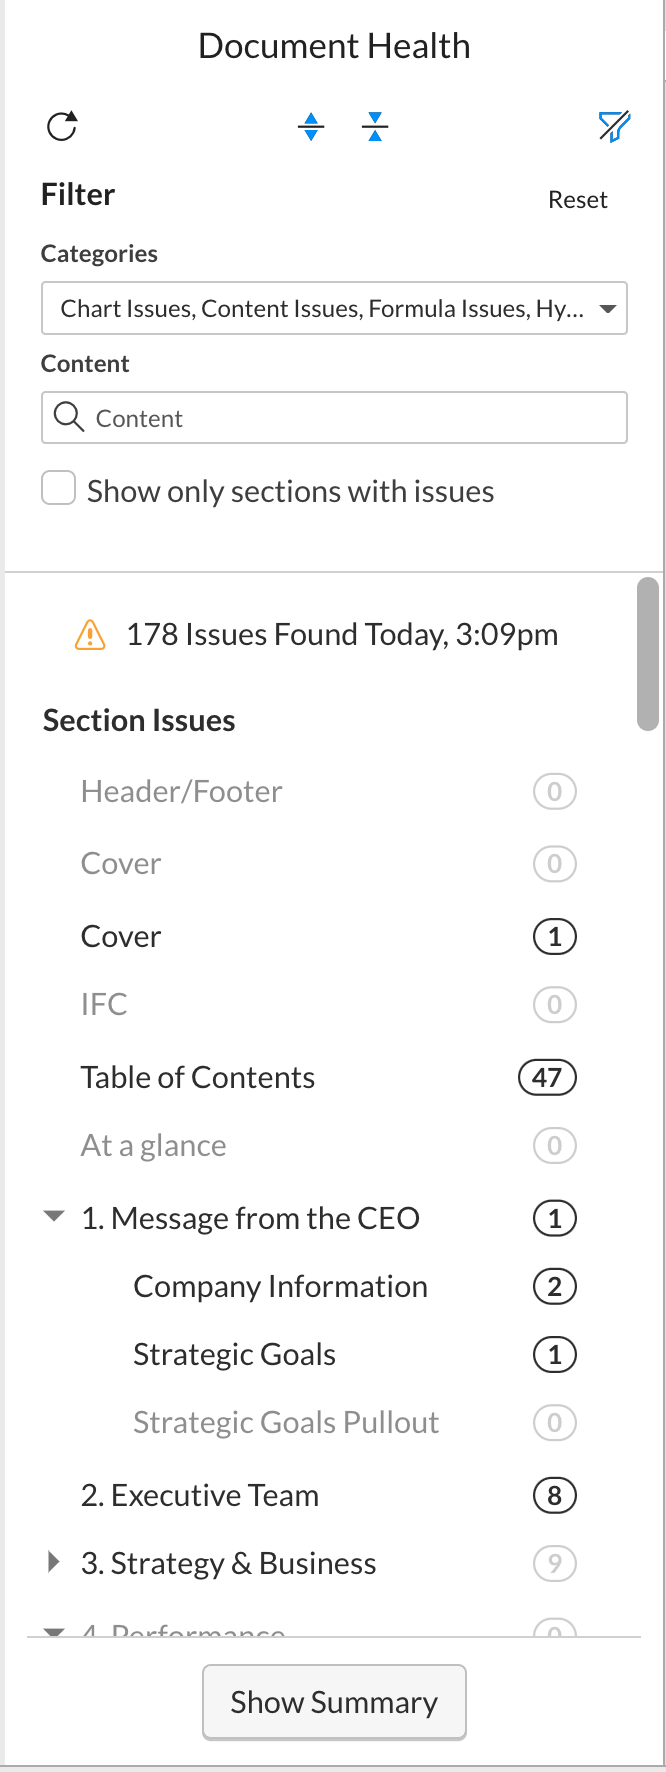The width and height of the screenshot is (666, 1772).
Task: Click into the Content search field
Action: pyautogui.click(x=334, y=417)
